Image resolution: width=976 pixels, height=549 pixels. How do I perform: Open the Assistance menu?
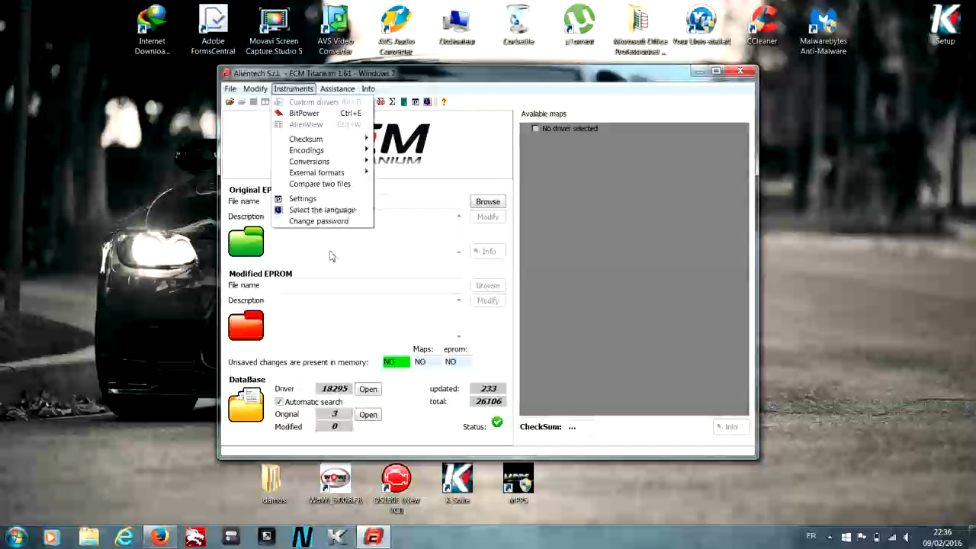[337, 89]
